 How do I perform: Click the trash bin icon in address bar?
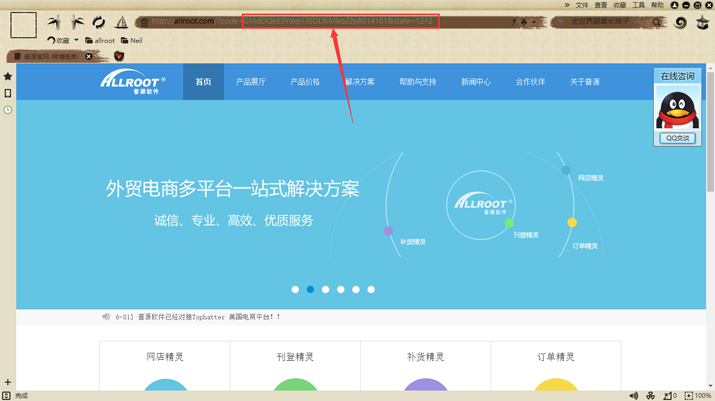click(x=144, y=21)
